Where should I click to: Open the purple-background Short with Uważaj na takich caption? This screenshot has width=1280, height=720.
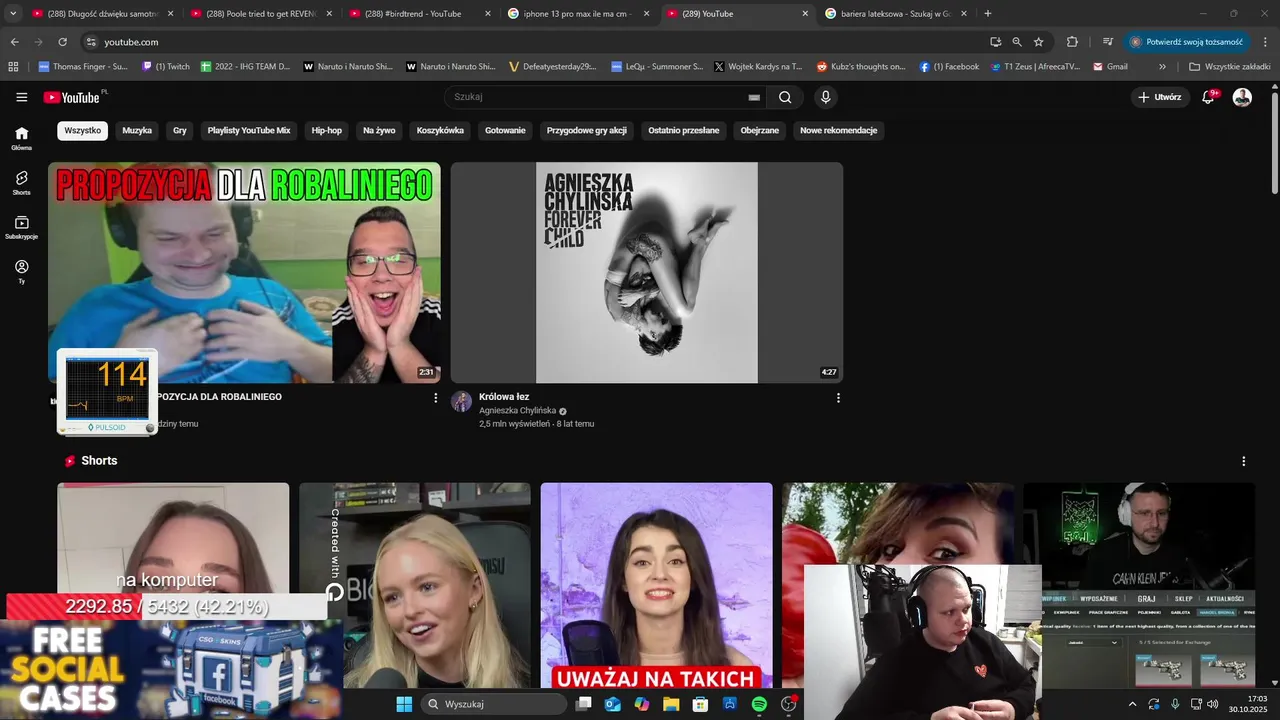pyautogui.click(x=657, y=586)
